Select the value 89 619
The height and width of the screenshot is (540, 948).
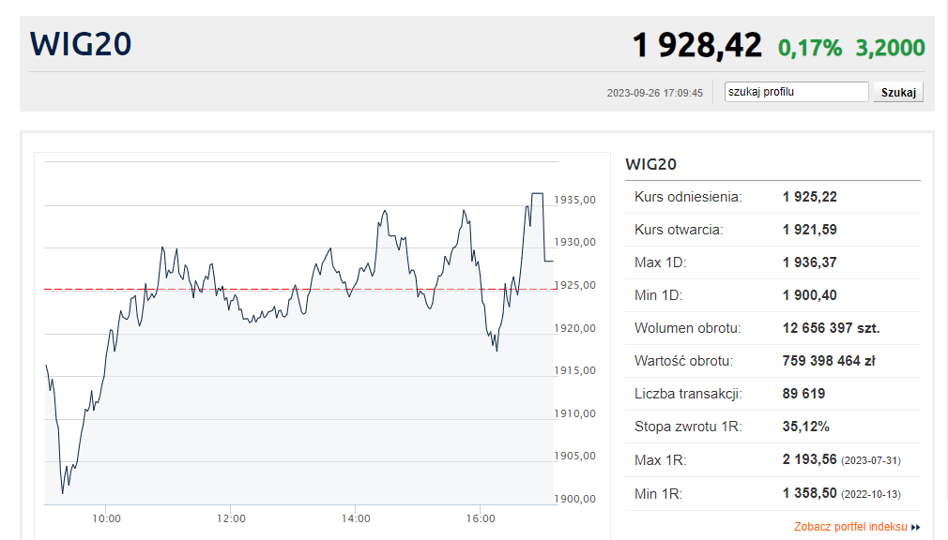pyautogui.click(x=804, y=394)
